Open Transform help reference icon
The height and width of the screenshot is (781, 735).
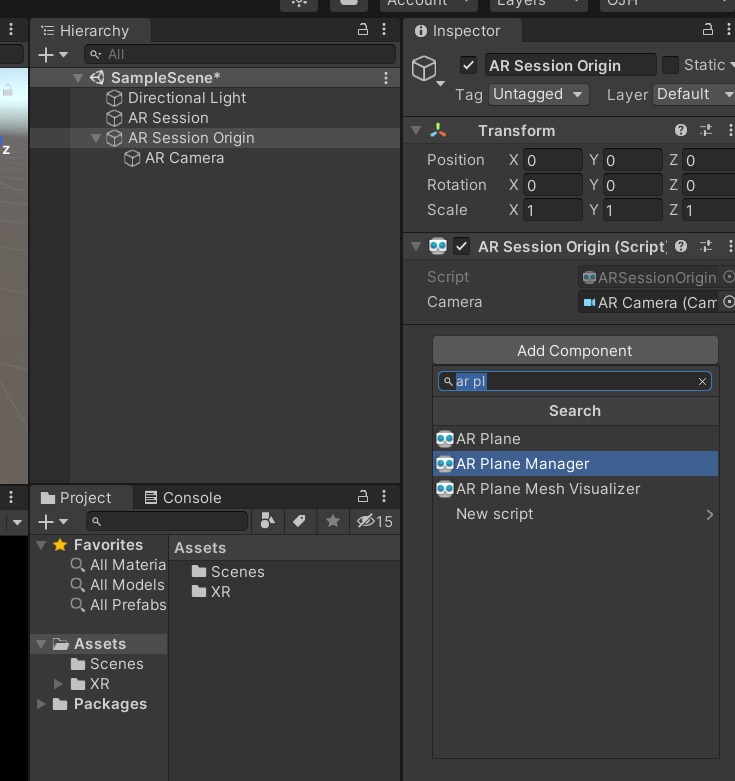(x=681, y=130)
